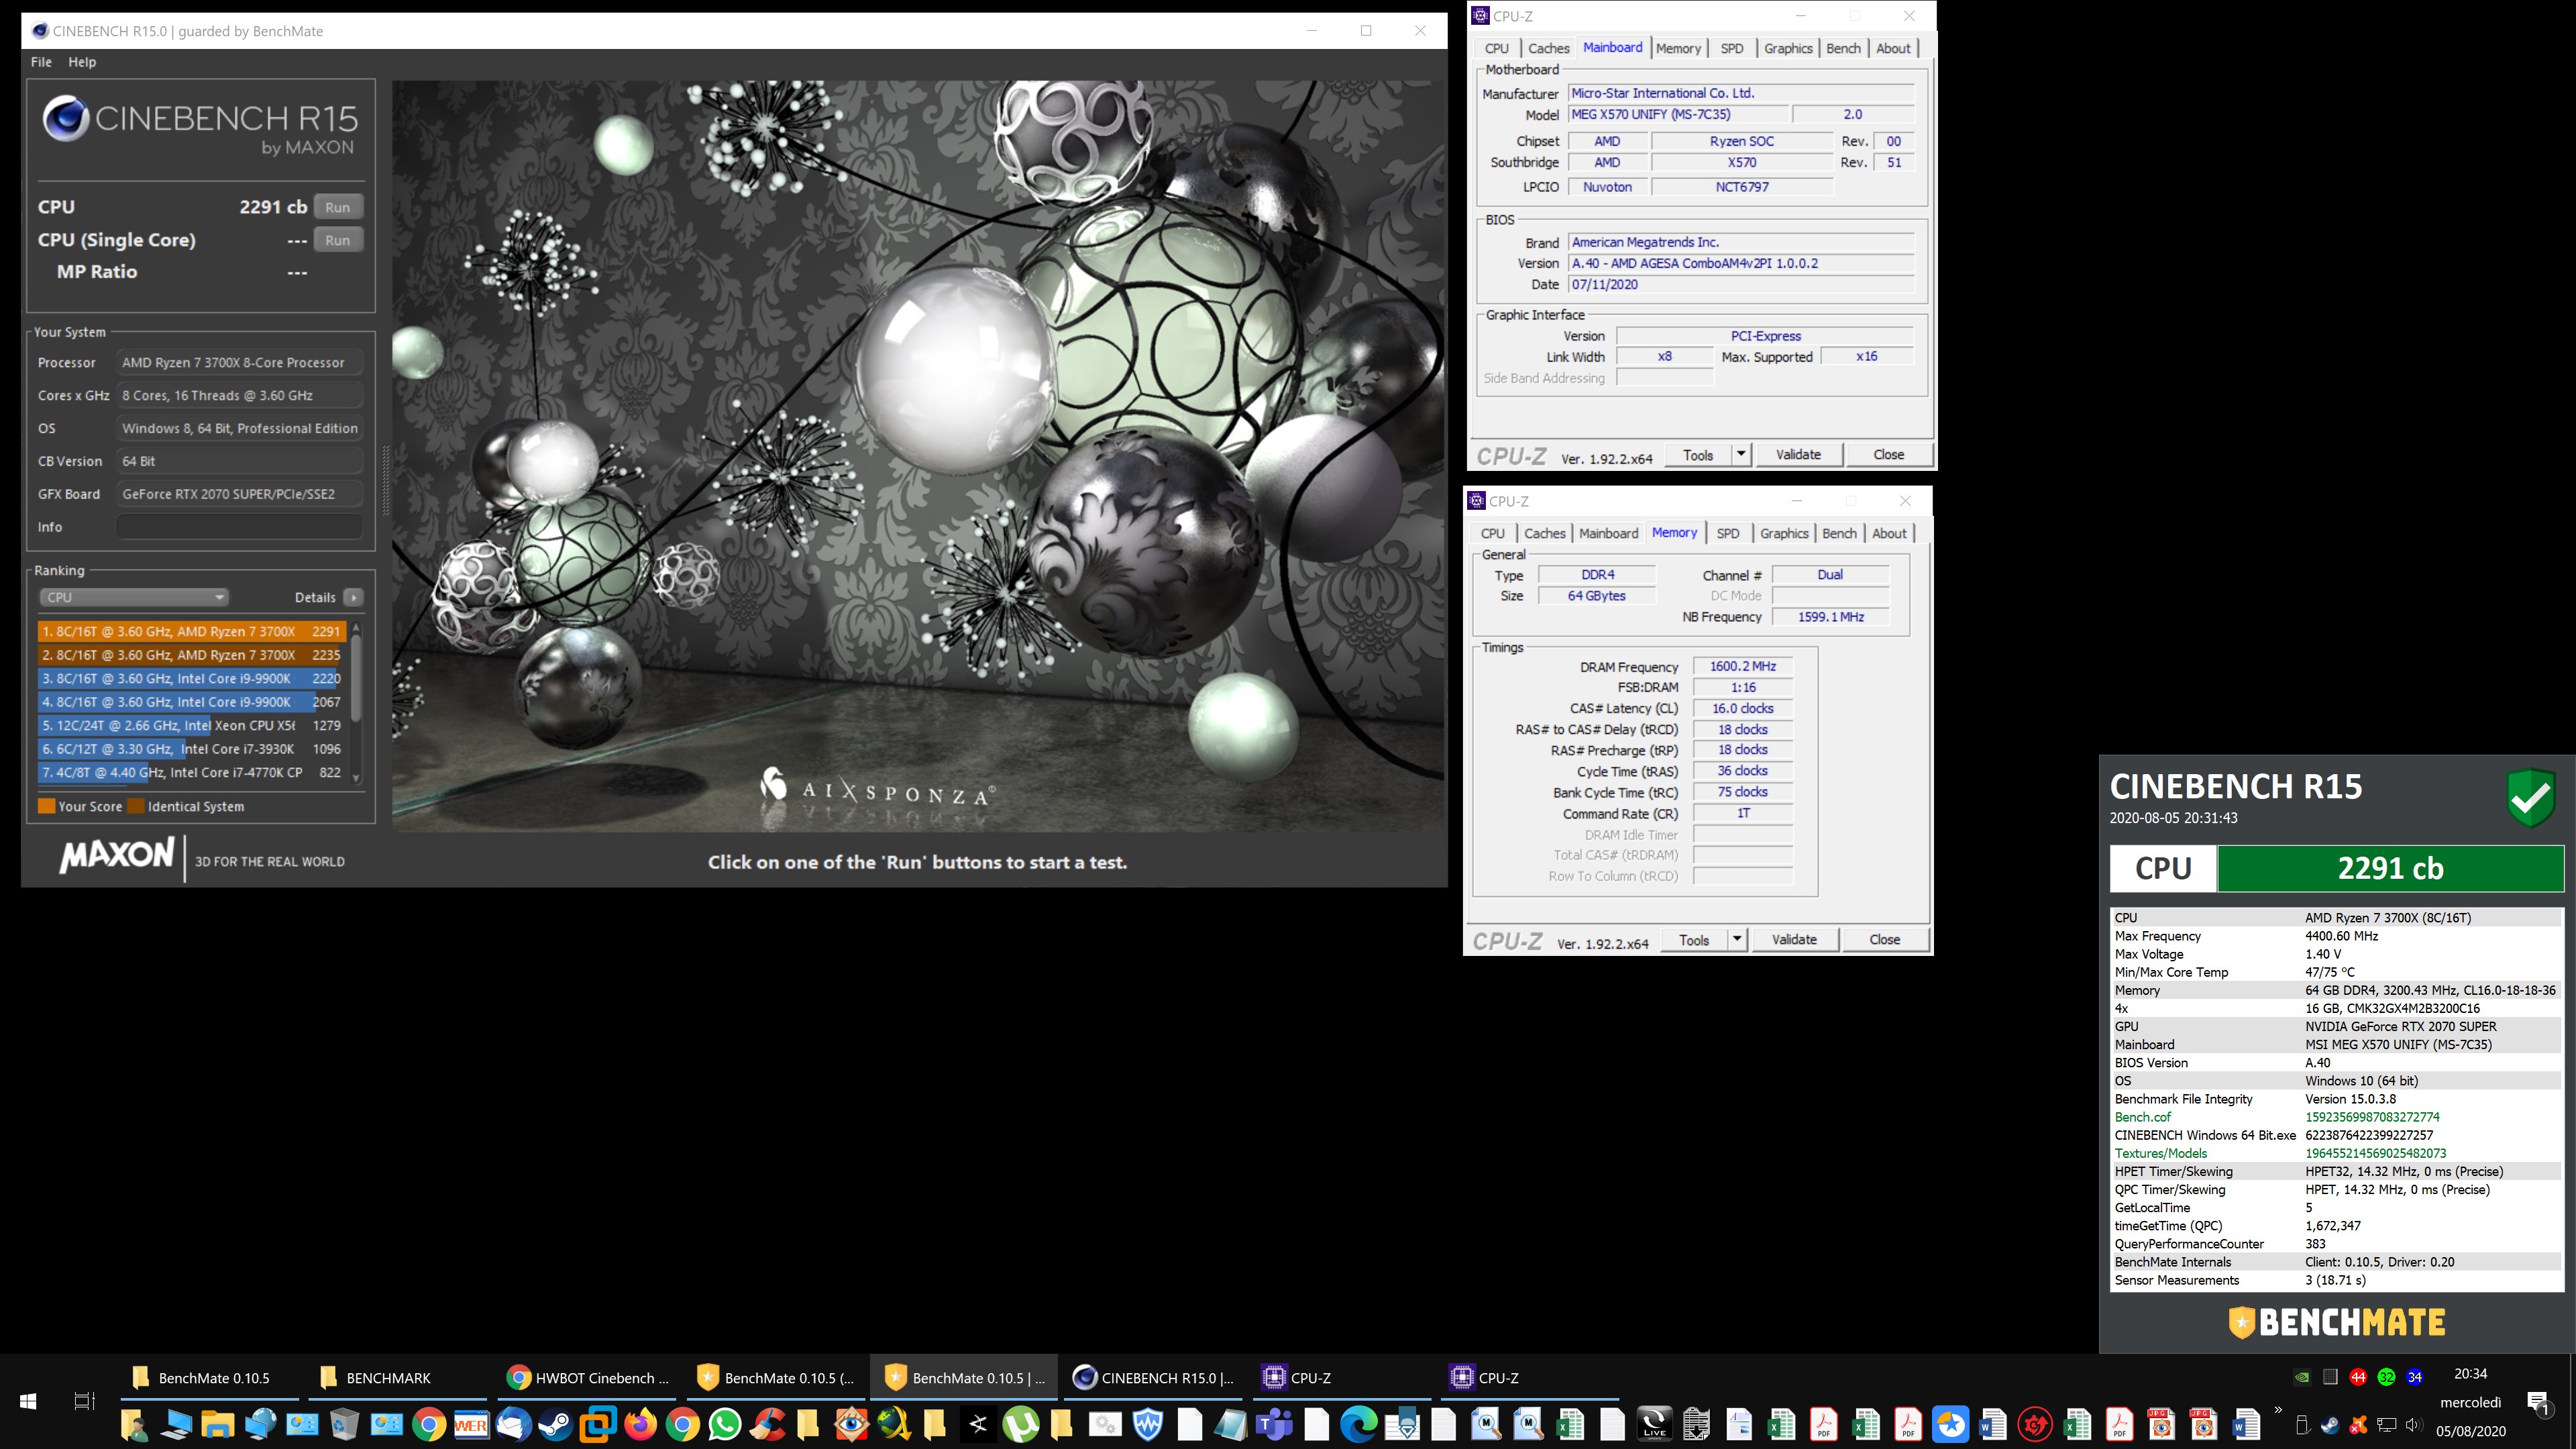
Task: Expand Tools dropdown arrow in CPU-Z Memory window
Action: [x=1737, y=940]
